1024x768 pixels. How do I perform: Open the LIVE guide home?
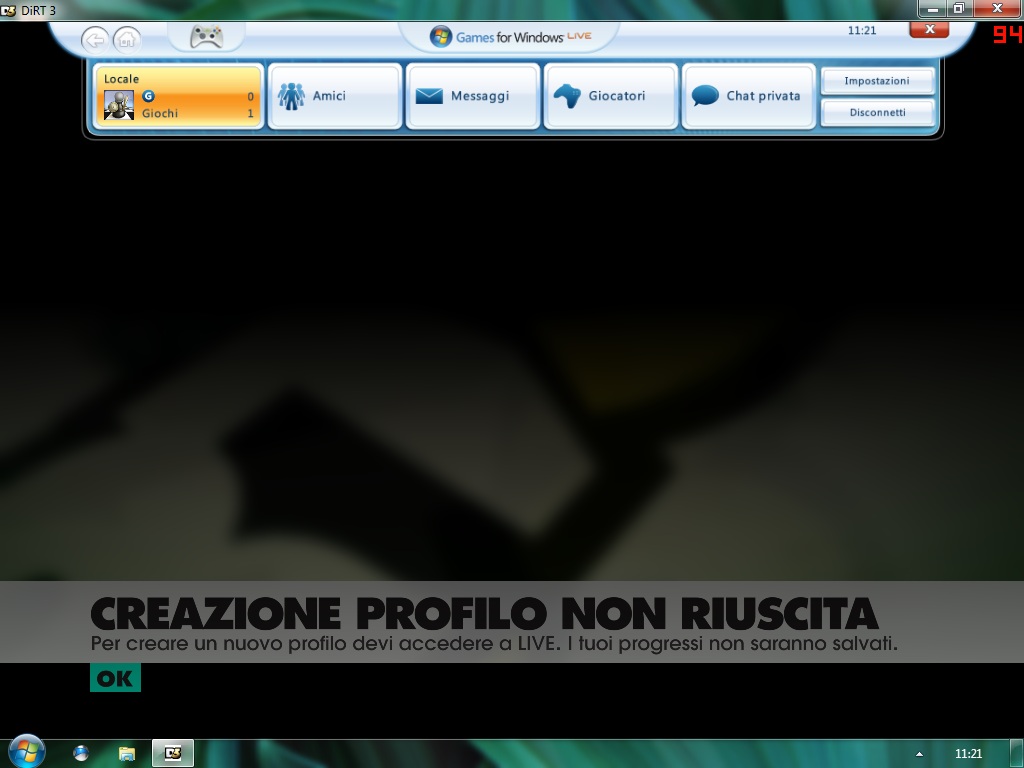pyautogui.click(x=127, y=40)
